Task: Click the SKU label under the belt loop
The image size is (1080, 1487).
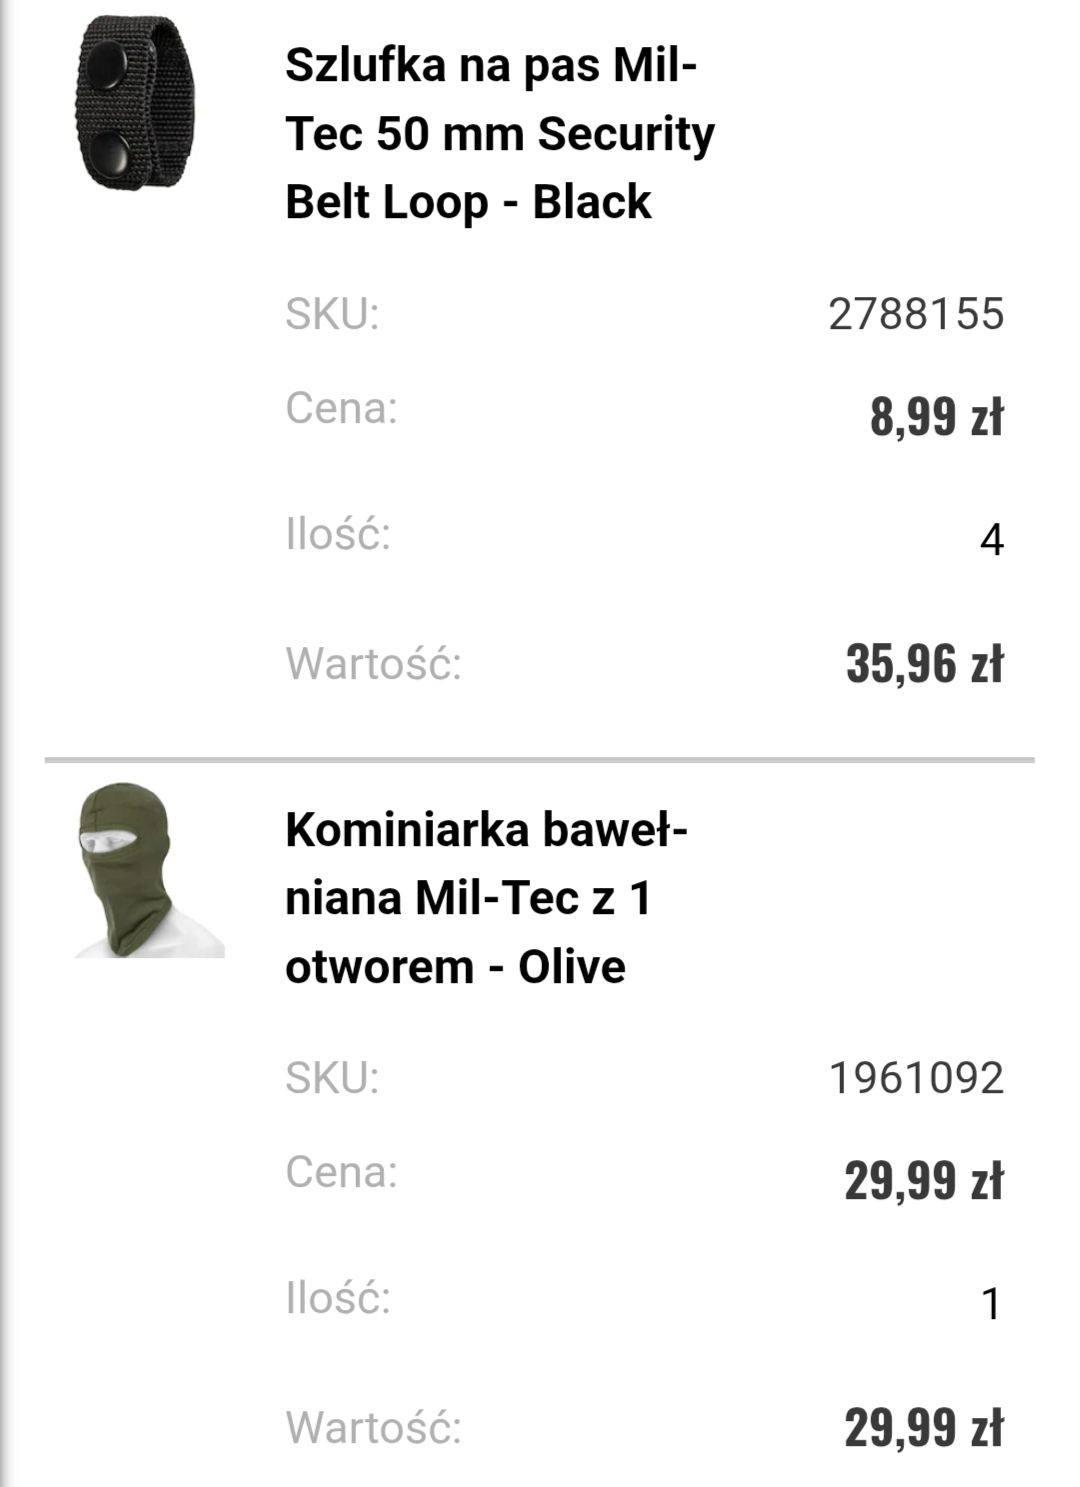Action: point(332,314)
